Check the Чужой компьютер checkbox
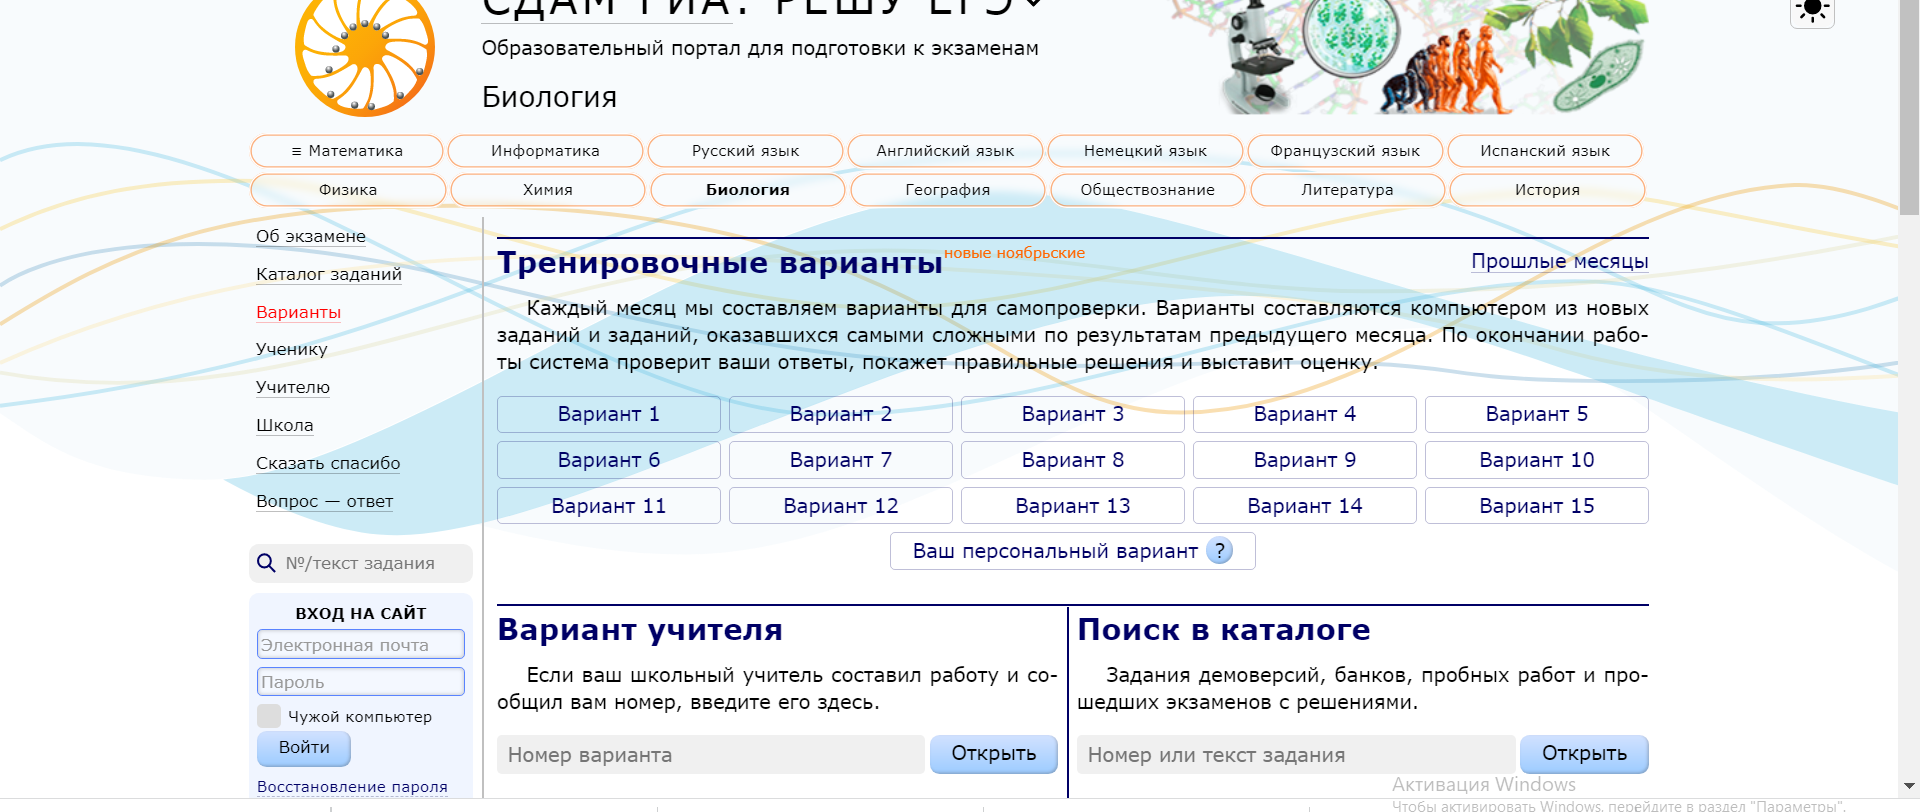The image size is (1920, 812). coord(269,716)
